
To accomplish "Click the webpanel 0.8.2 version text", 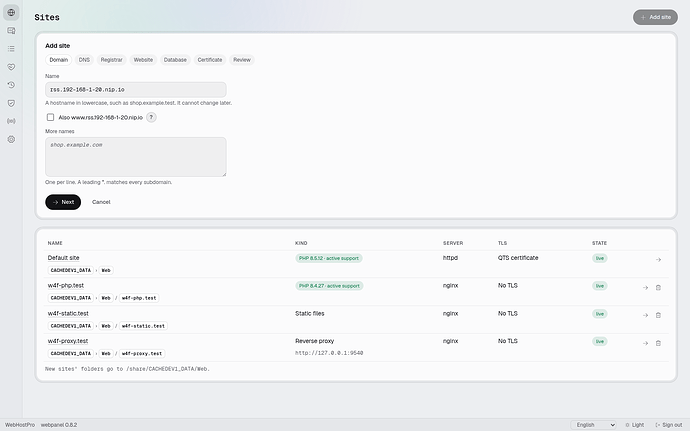I will tap(59, 425).
